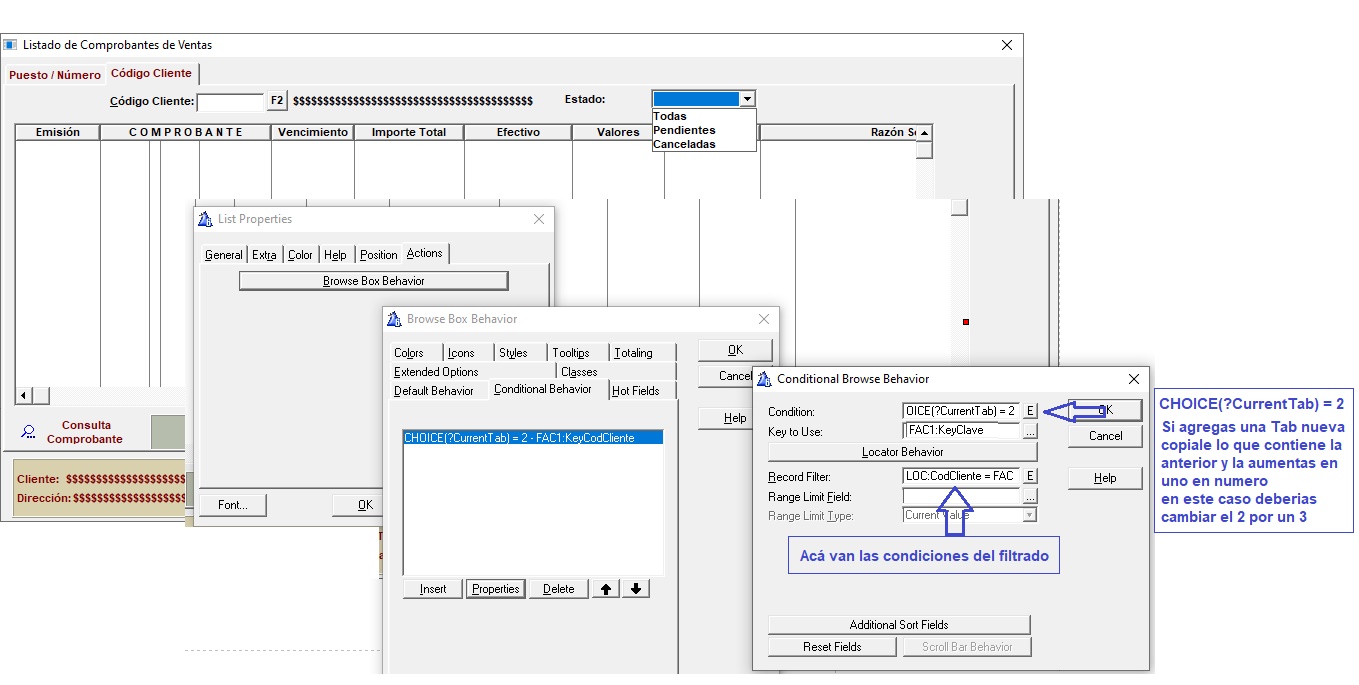Switch to the Puesto / Número tab
Screen dimensions: 1359x685
[x=55, y=75]
